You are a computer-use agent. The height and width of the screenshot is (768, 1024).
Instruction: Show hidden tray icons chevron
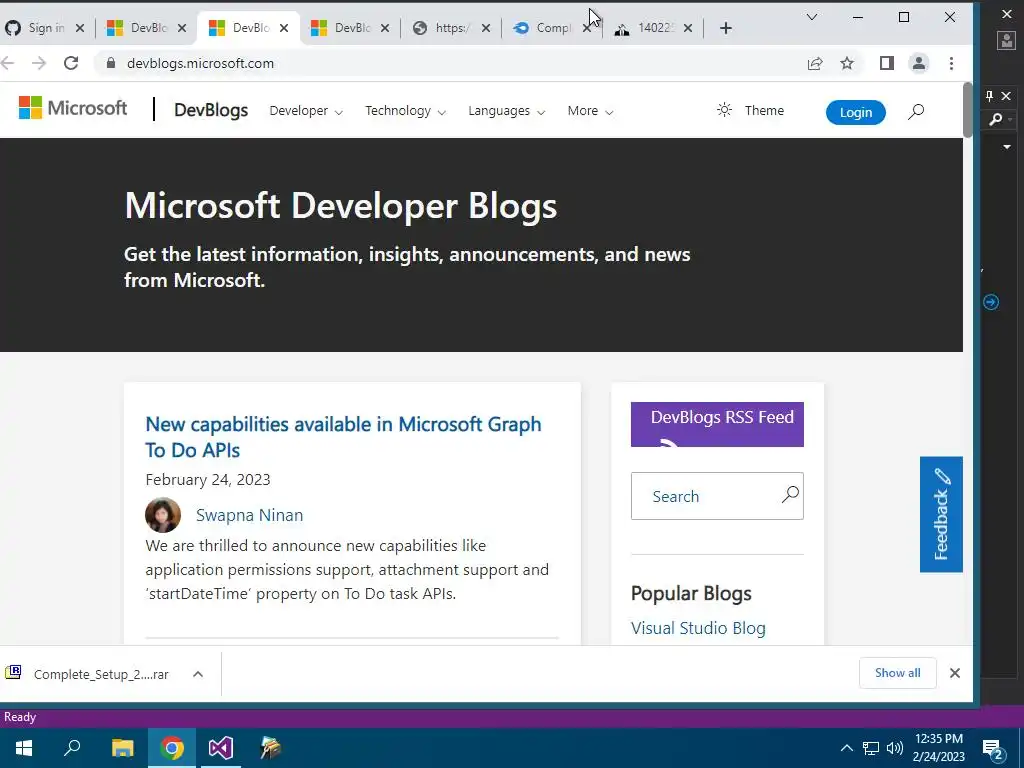pos(846,748)
